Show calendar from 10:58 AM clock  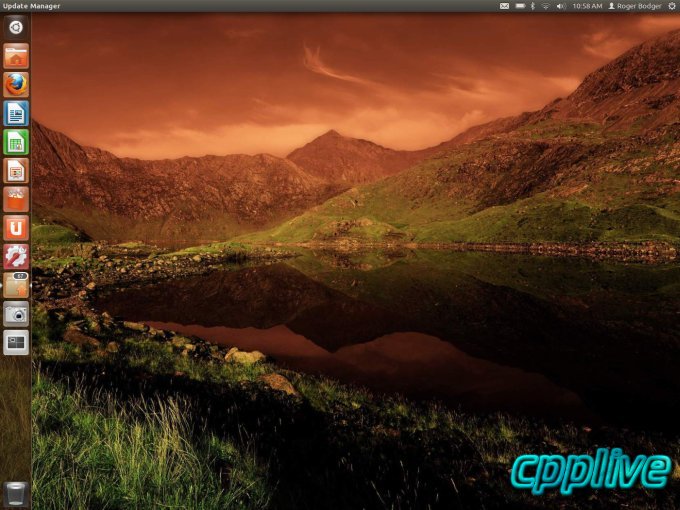(587, 6)
